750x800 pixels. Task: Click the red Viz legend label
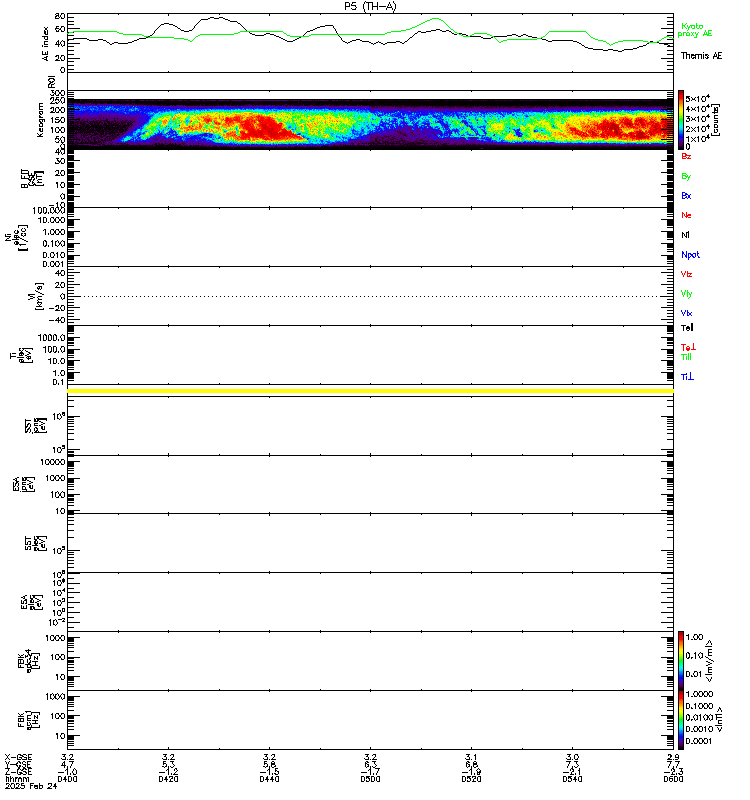686,274
